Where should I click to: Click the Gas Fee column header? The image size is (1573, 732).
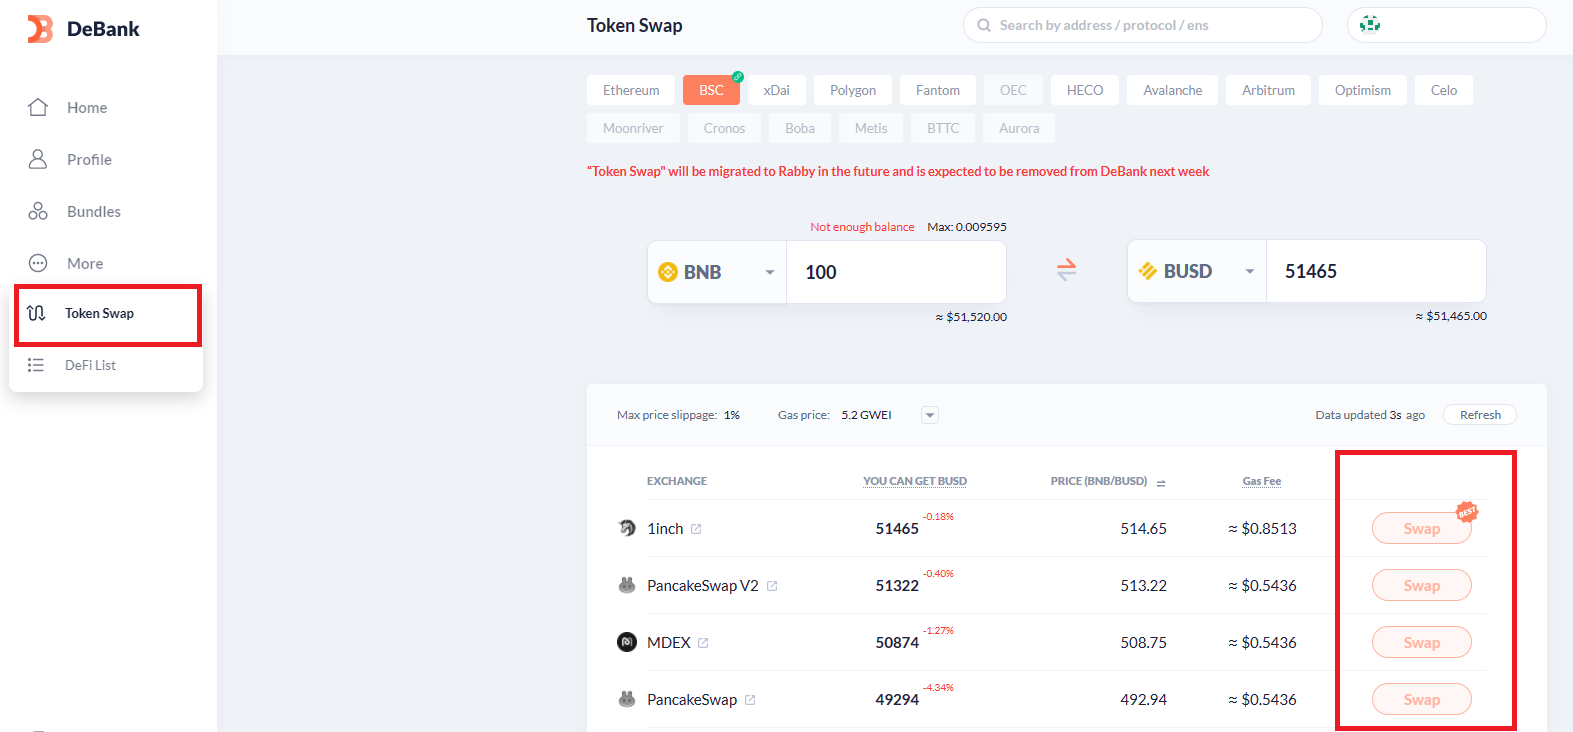tap(1262, 481)
